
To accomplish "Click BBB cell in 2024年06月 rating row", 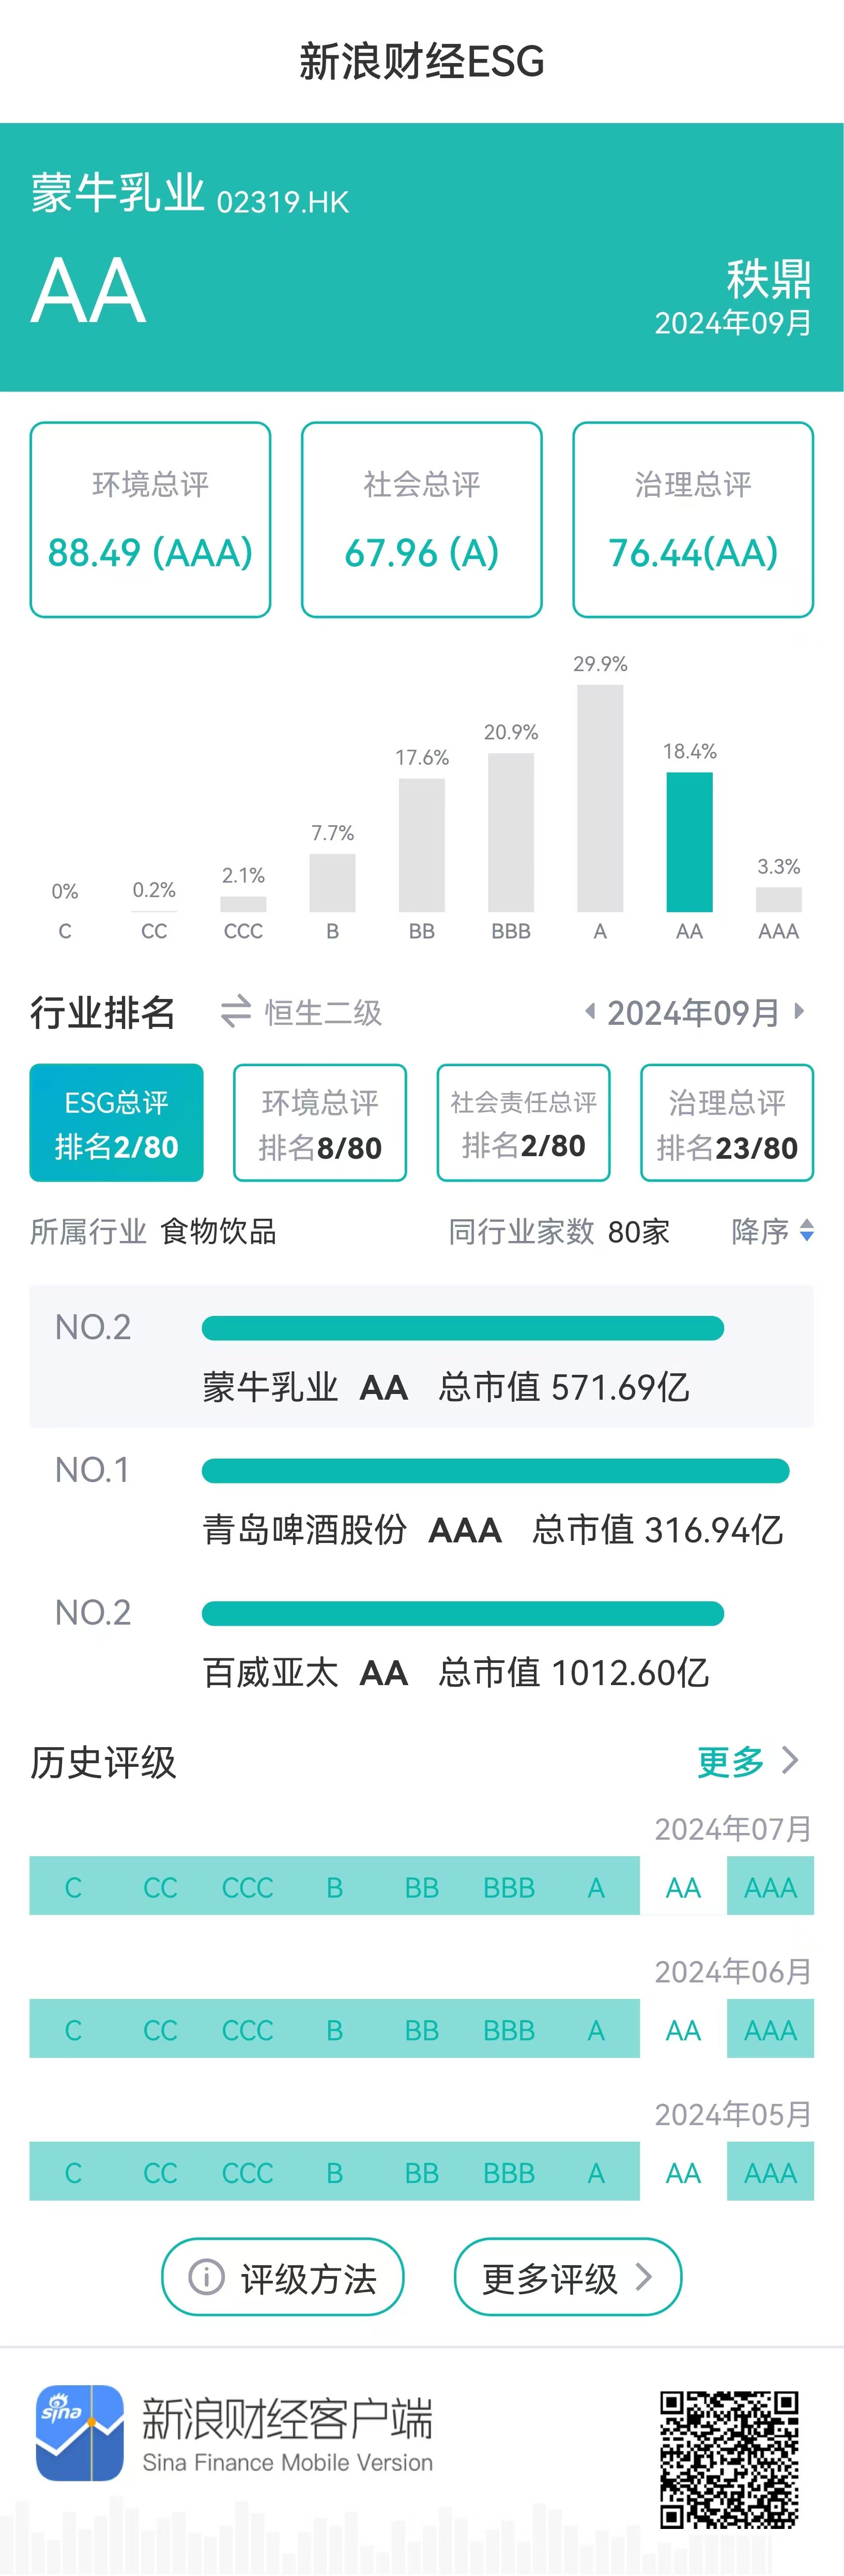I will [x=509, y=2029].
